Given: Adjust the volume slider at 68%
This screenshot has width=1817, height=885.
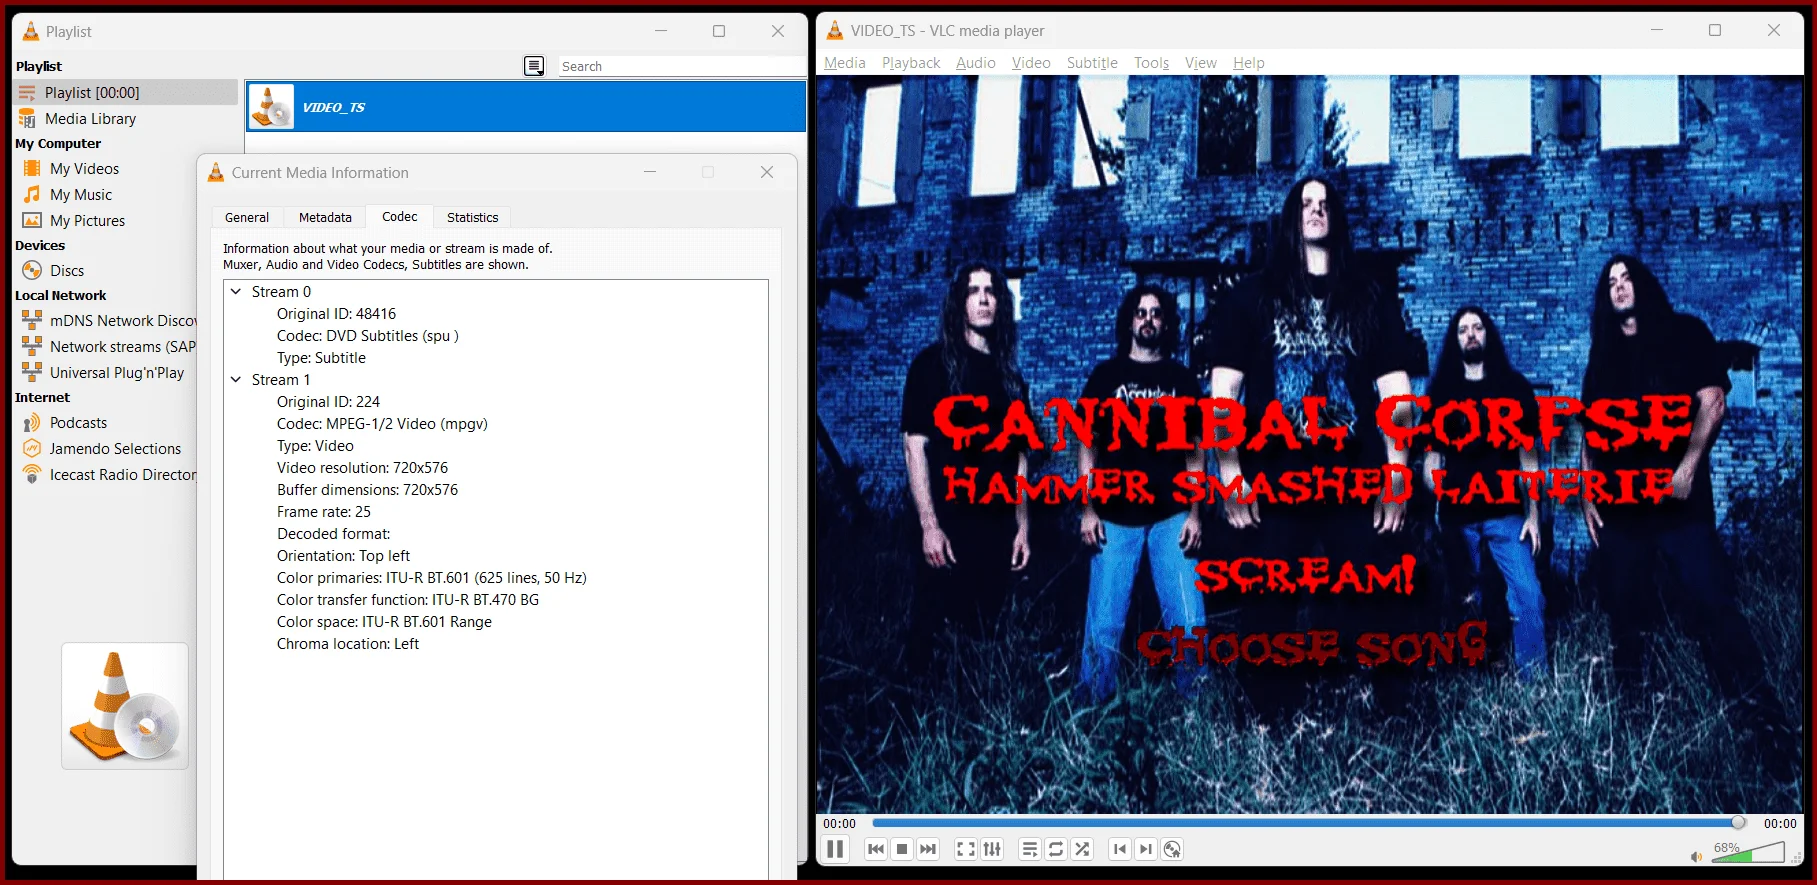Looking at the screenshot, I should 1748,852.
